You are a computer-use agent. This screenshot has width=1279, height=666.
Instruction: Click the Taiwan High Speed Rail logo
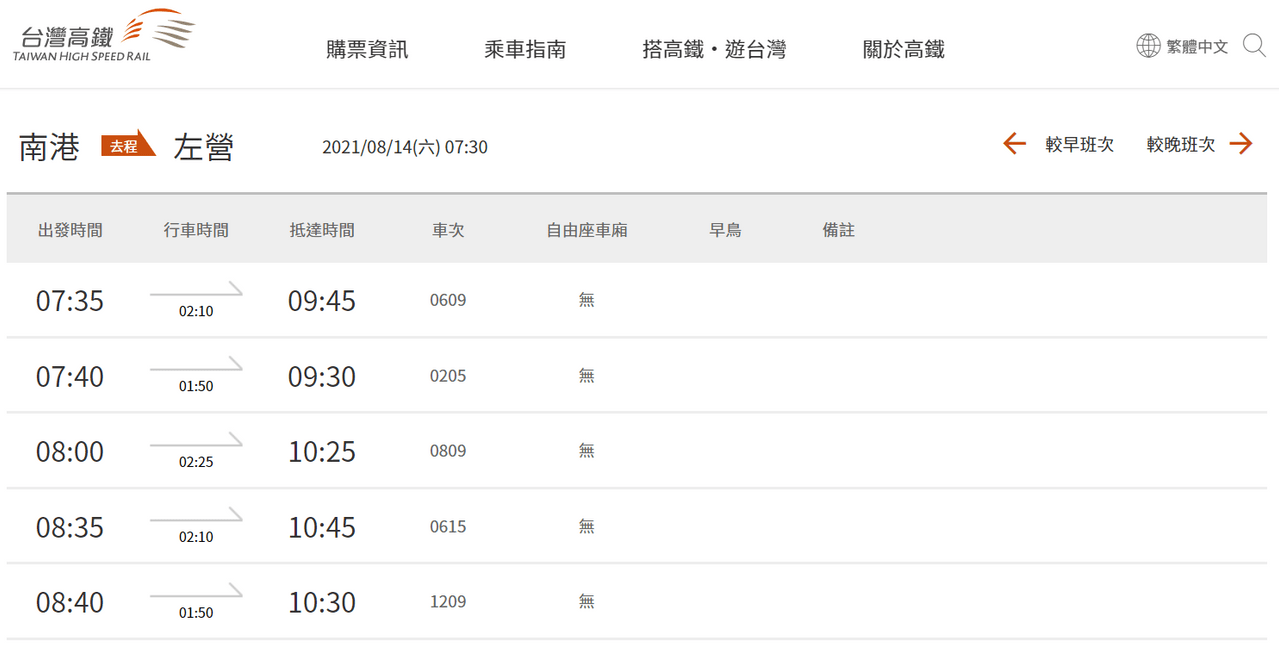click(104, 36)
